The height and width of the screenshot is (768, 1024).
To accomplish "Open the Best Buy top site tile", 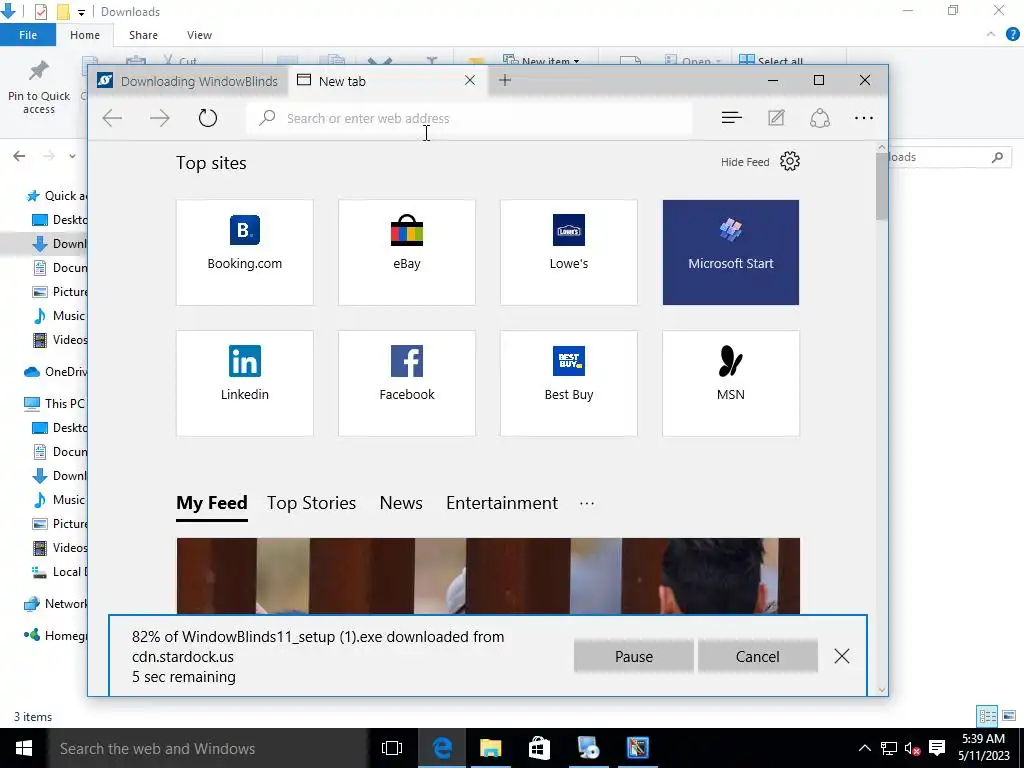I will pyautogui.click(x=569, y=383).
